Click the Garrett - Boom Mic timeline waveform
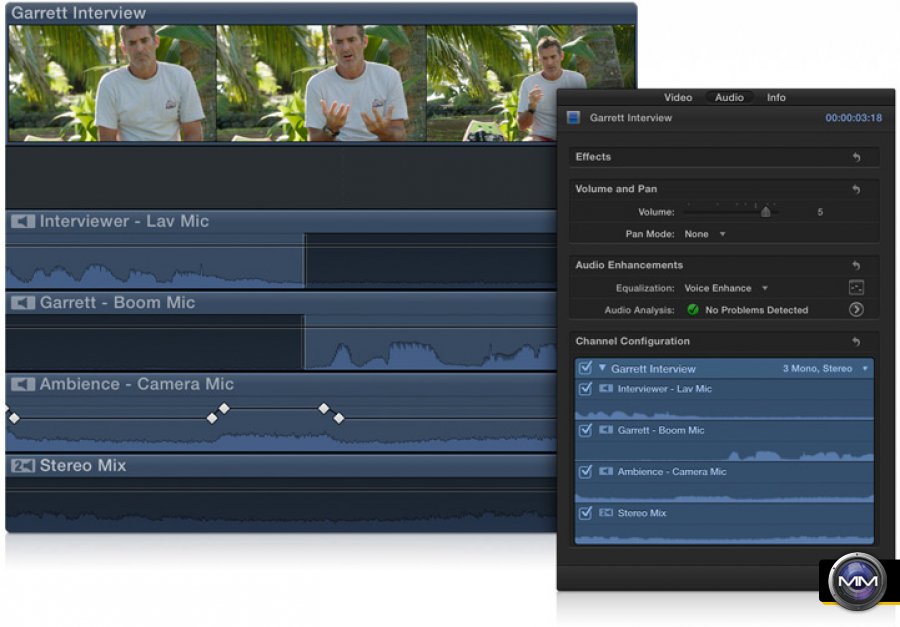The image size is (900, 627). (x=281, y=343)
